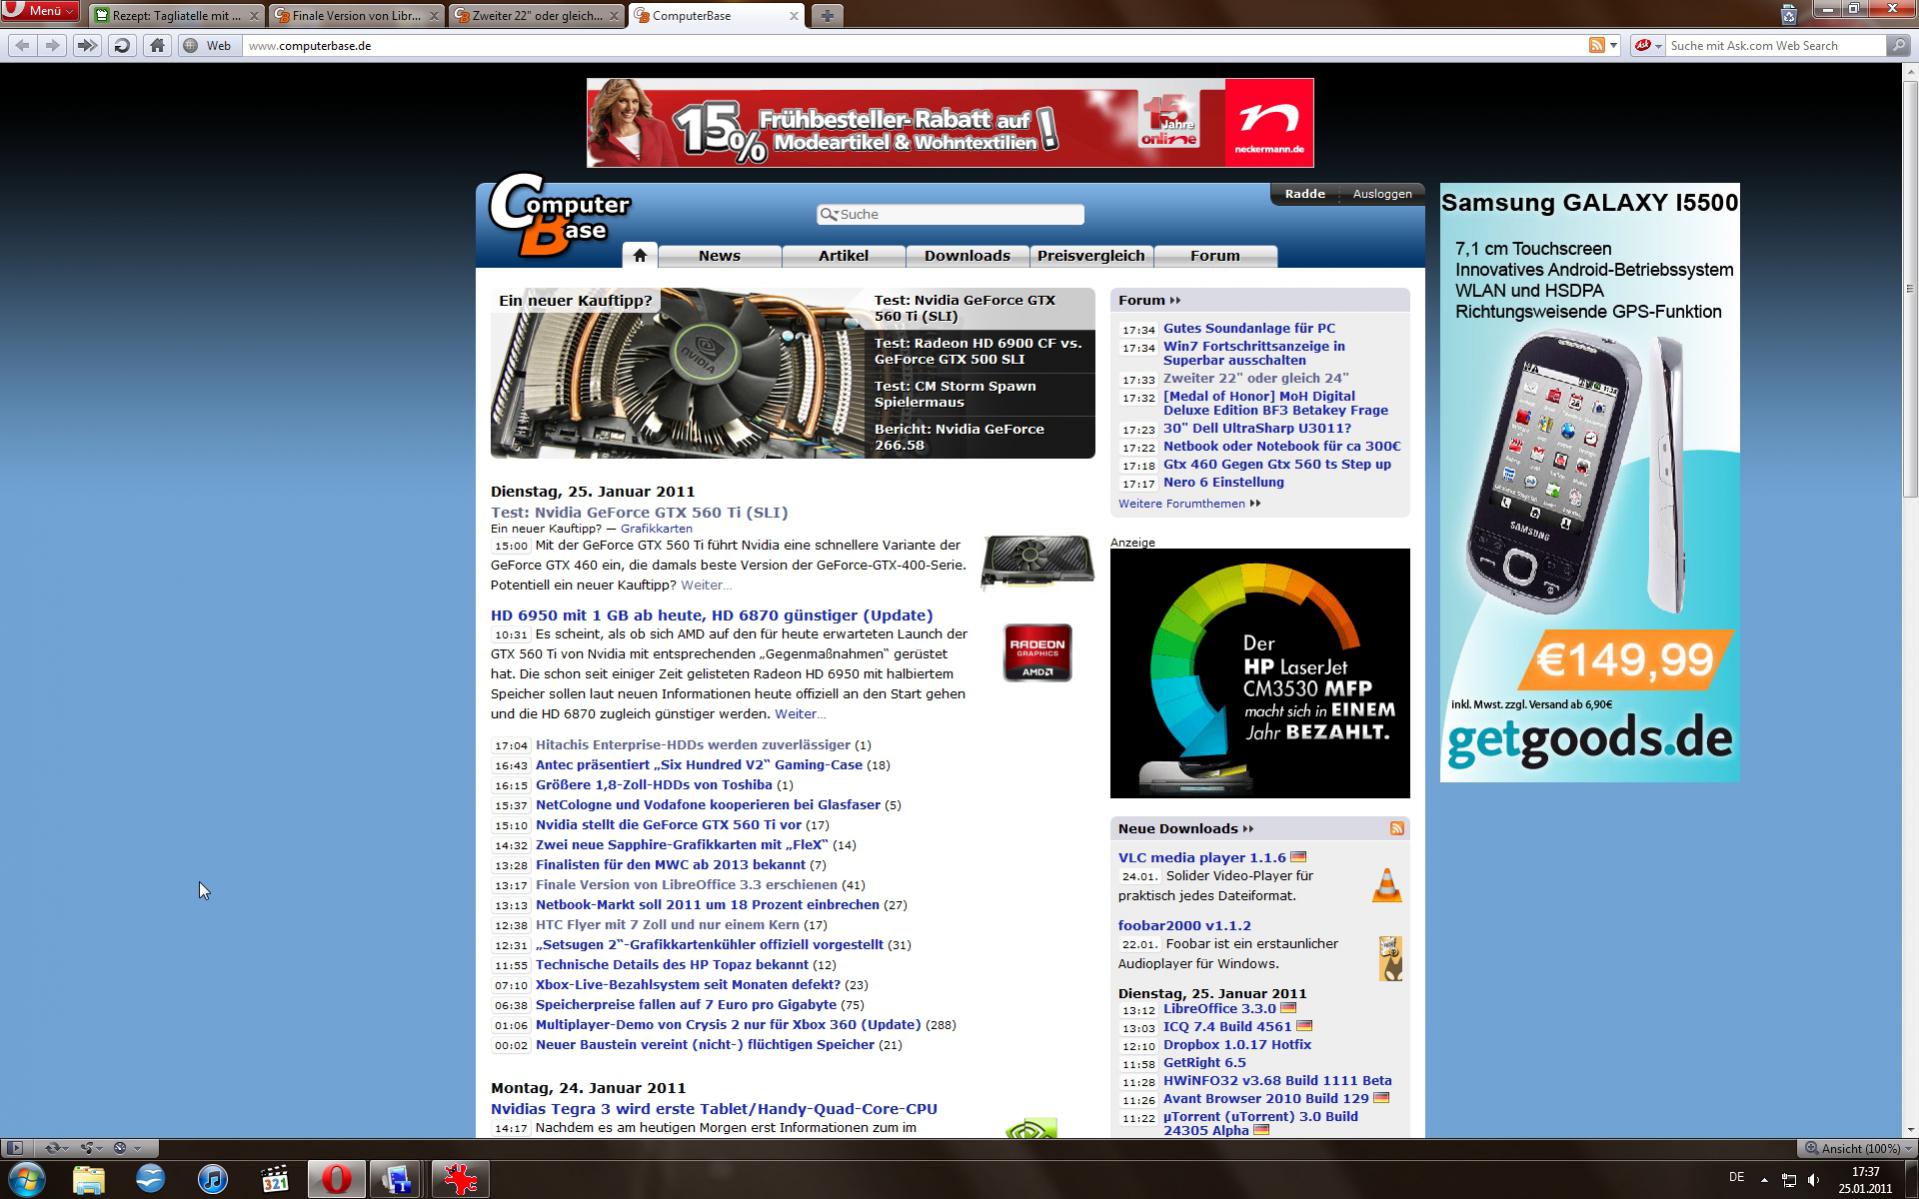Click the ComputerBase Suche search field

point(950,214)
